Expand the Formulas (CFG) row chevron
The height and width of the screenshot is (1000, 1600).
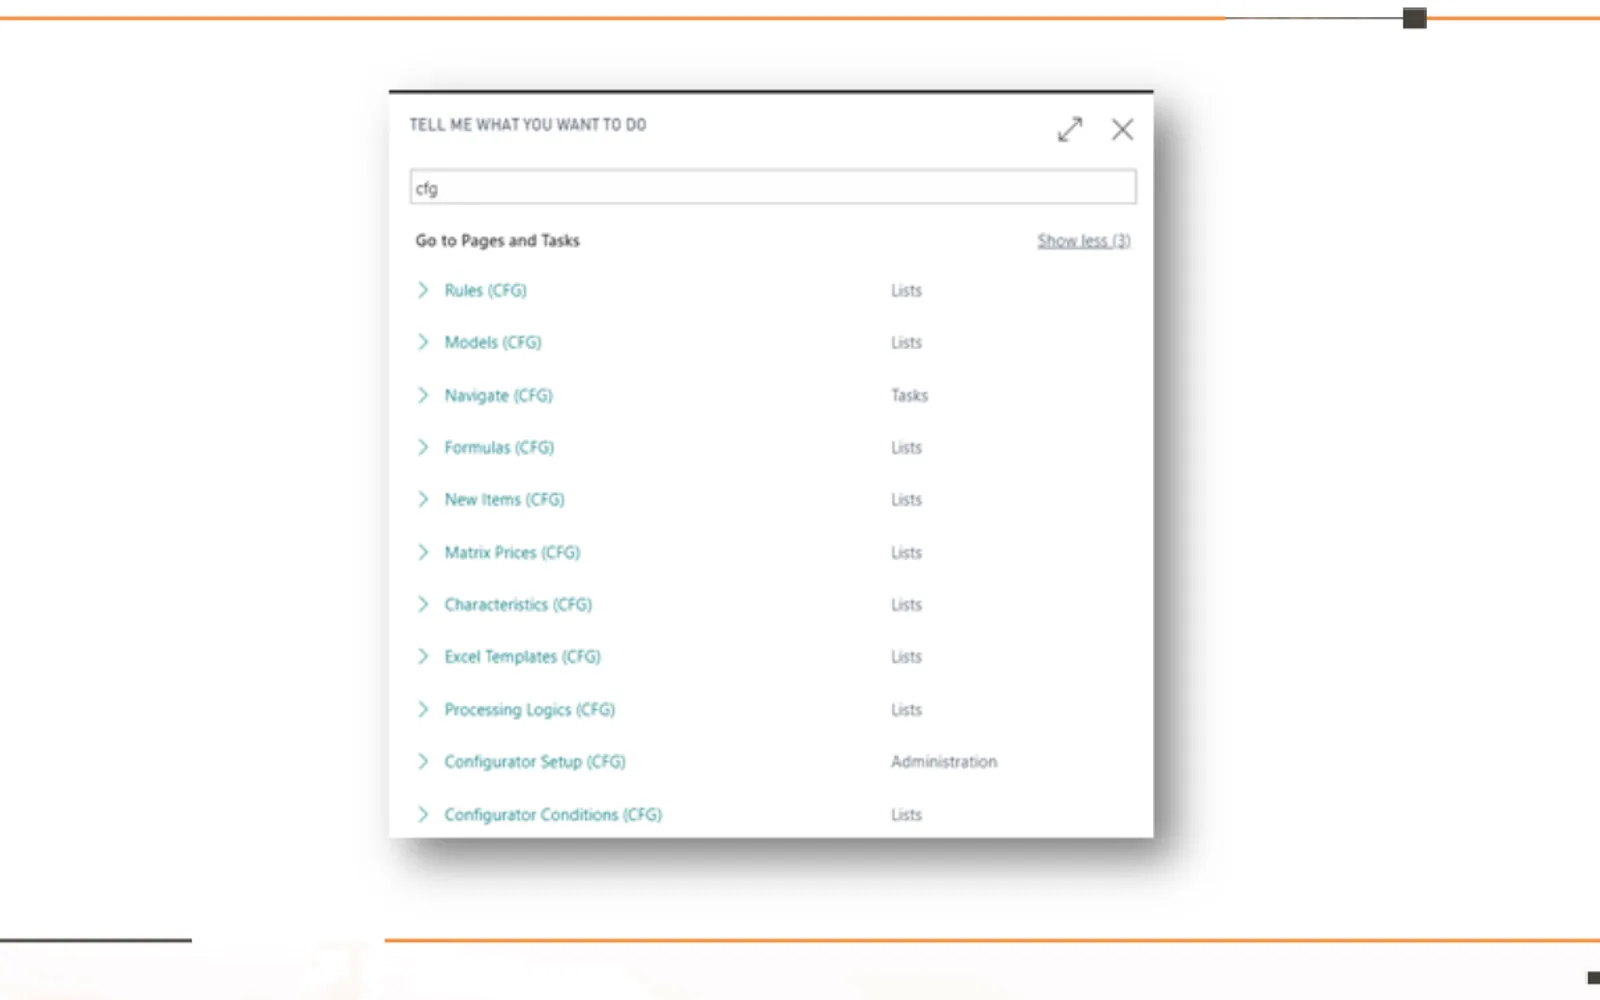pos(423,447)
